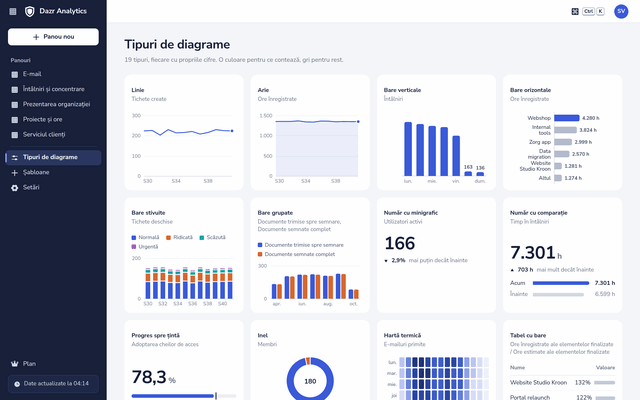Image resolution: width=640 pixels, height=400 pixels.
Task: Click the Bare stivuite card title
Action: (148, 213)
